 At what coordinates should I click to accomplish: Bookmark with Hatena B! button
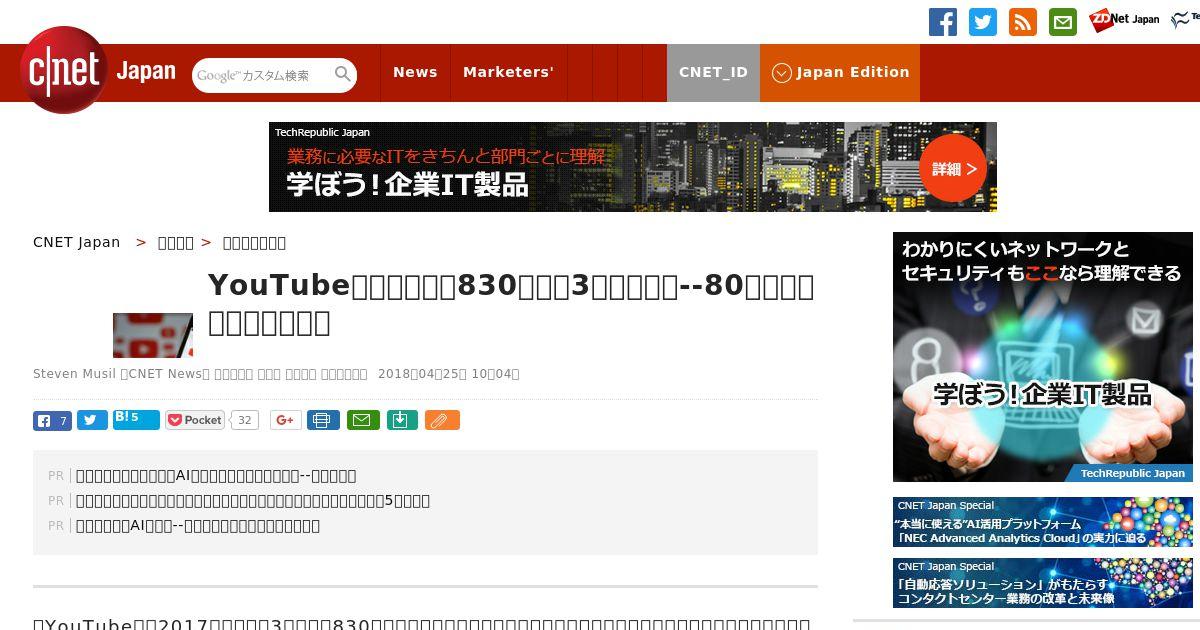136,420
